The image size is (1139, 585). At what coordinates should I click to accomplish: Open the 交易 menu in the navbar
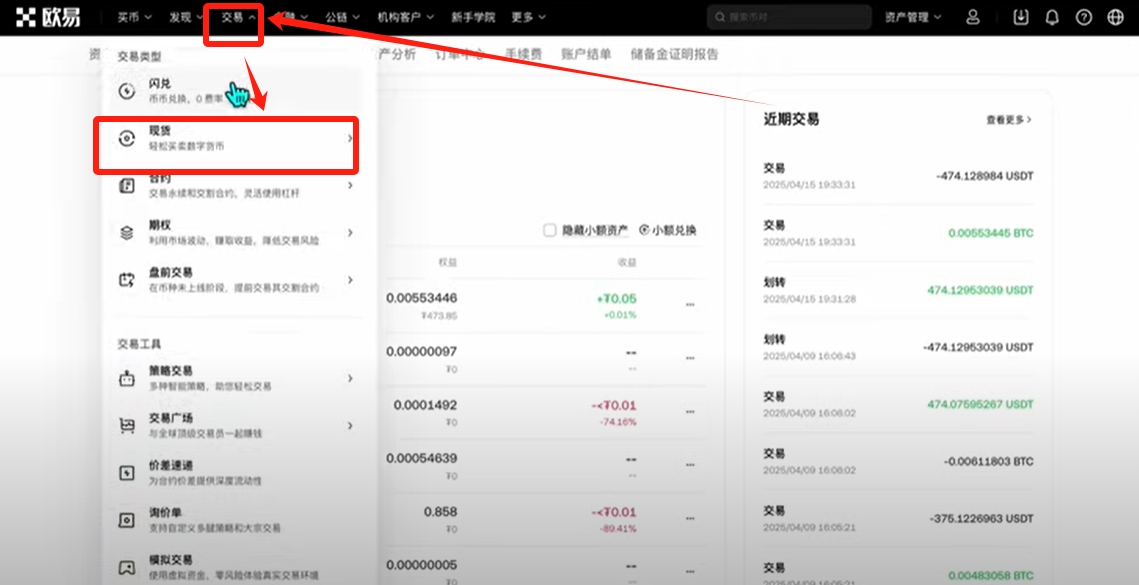tap(238, 17)
